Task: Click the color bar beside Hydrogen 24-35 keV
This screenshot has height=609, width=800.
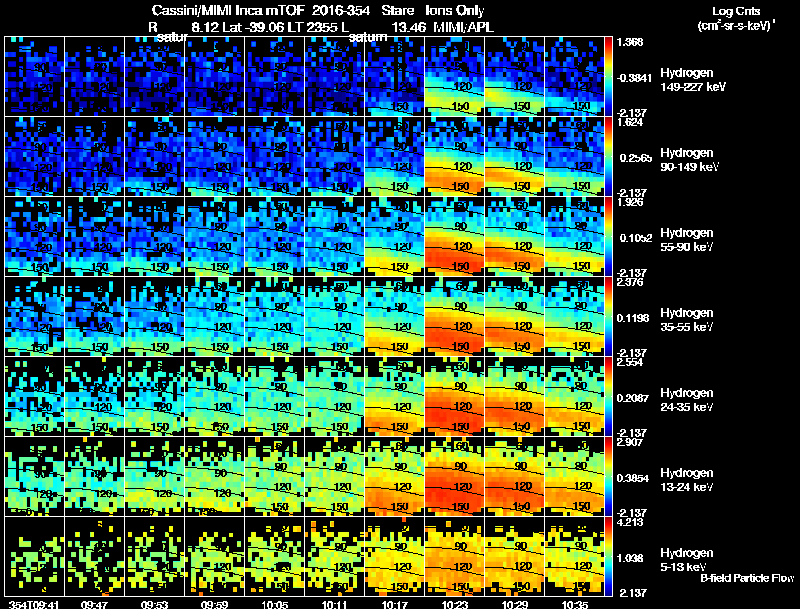Action: tap(608, 396)
